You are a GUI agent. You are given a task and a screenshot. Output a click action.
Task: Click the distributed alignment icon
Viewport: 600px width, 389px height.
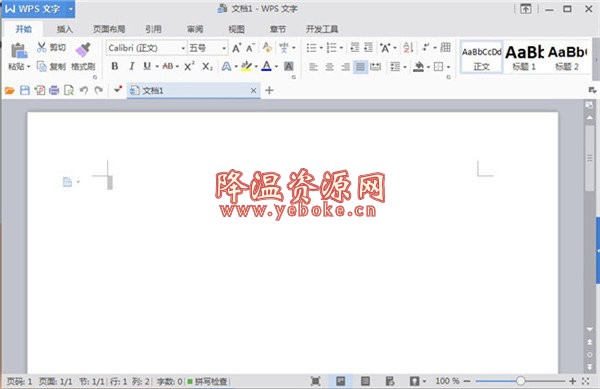click(x=375, y=67)
